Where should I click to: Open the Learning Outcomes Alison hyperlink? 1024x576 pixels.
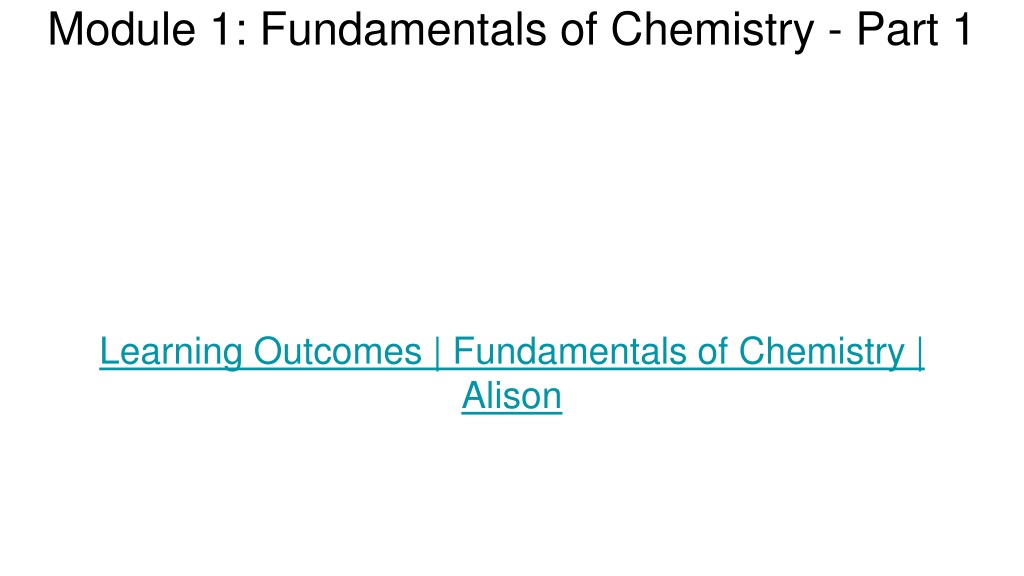pyautogui.click(x=511, y=373)
